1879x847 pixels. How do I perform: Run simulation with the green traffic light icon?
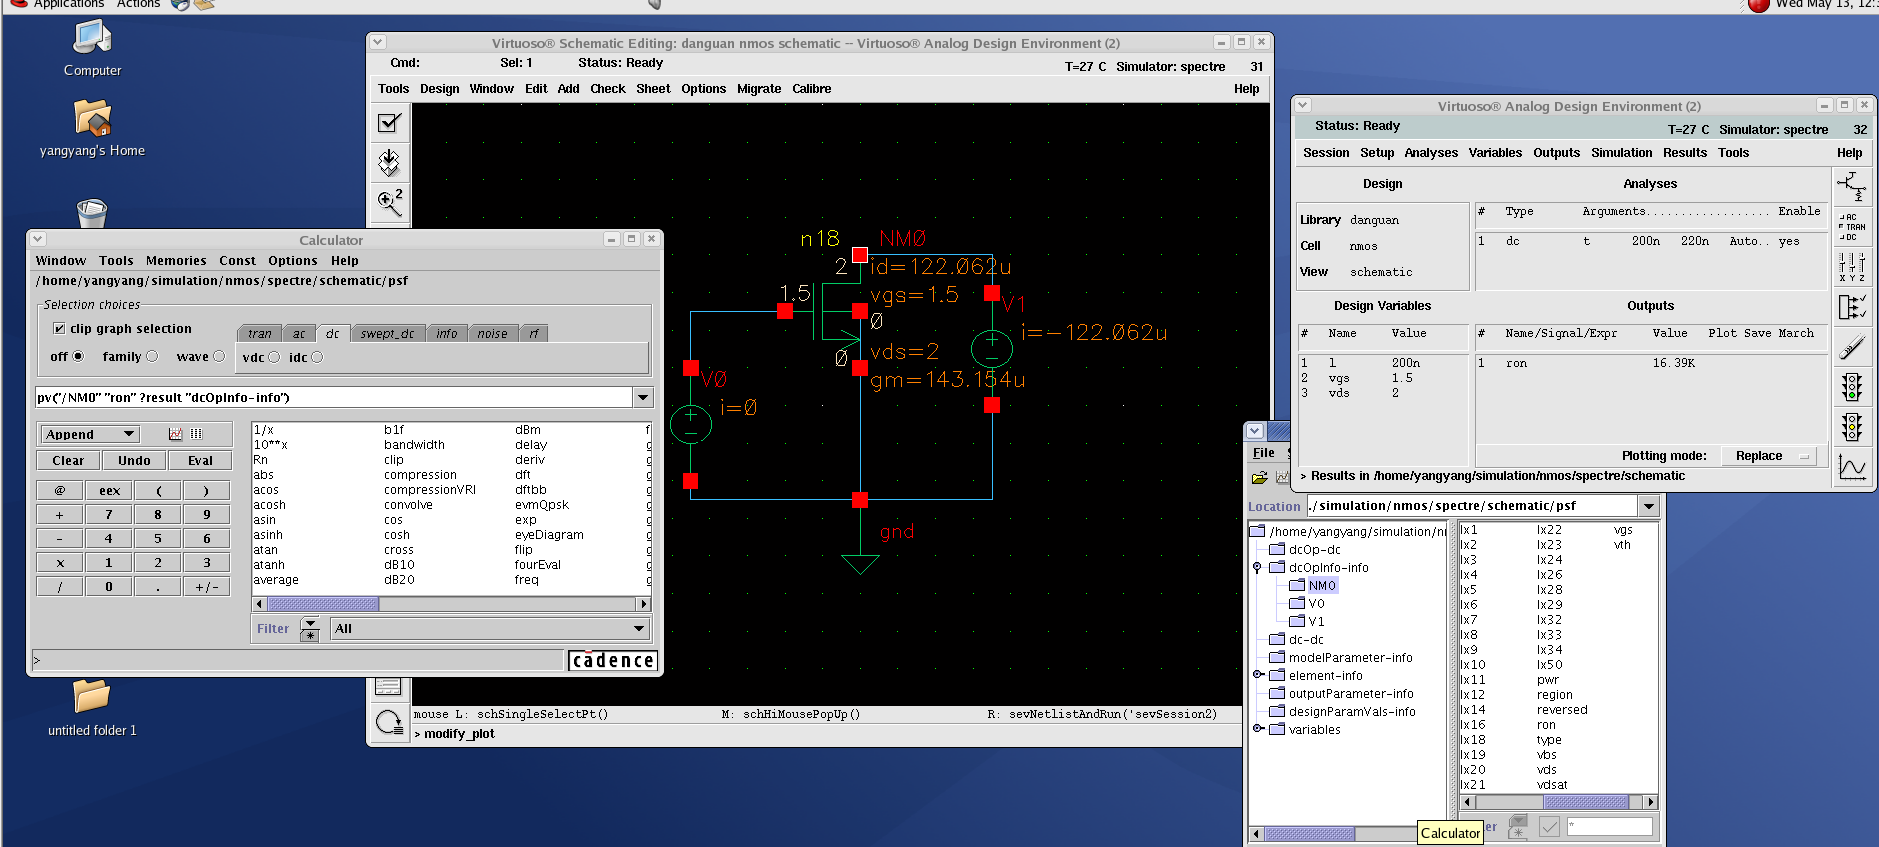coord(1852,387)
